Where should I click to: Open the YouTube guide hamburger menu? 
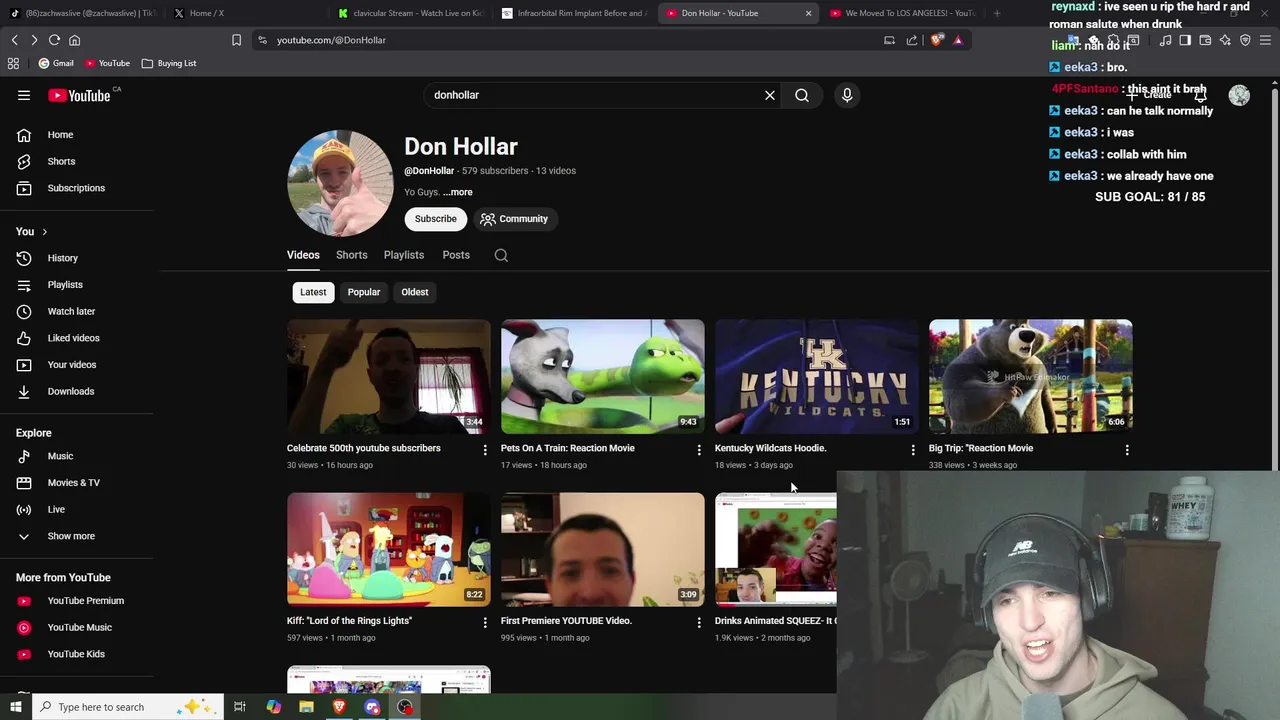(24, 95)
